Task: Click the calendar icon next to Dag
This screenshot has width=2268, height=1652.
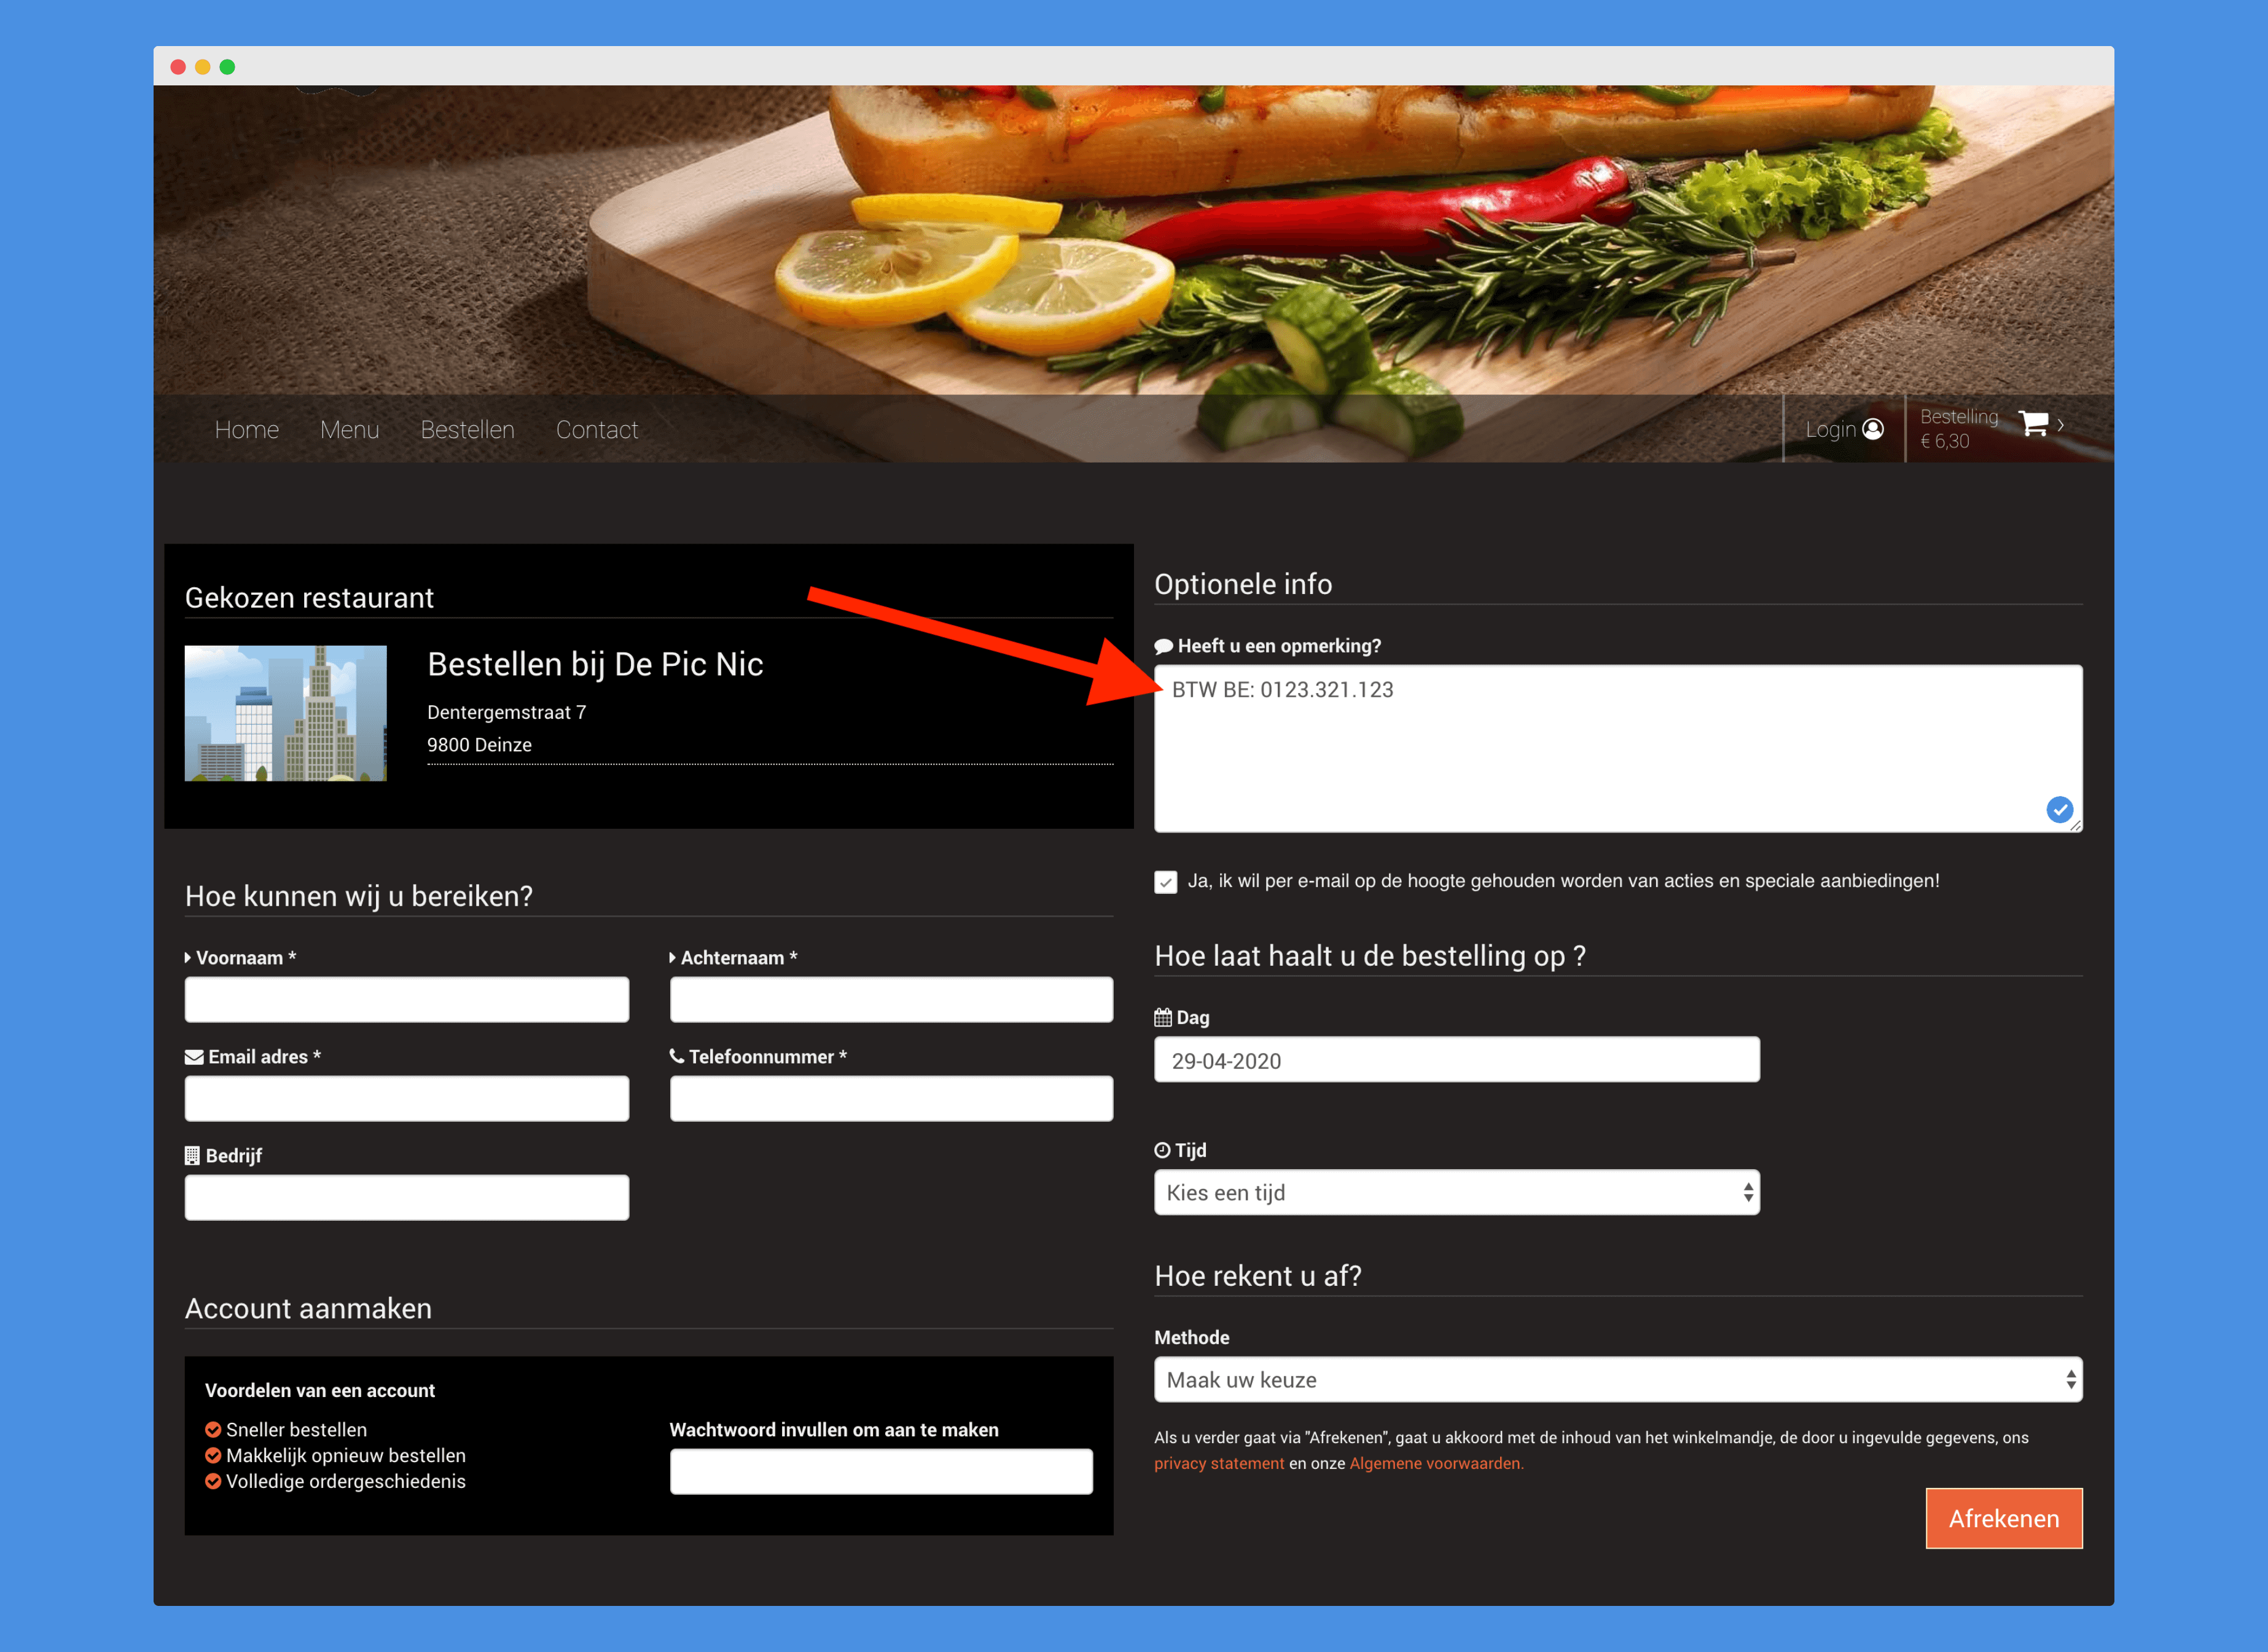Action: tap(1163, 1017)
